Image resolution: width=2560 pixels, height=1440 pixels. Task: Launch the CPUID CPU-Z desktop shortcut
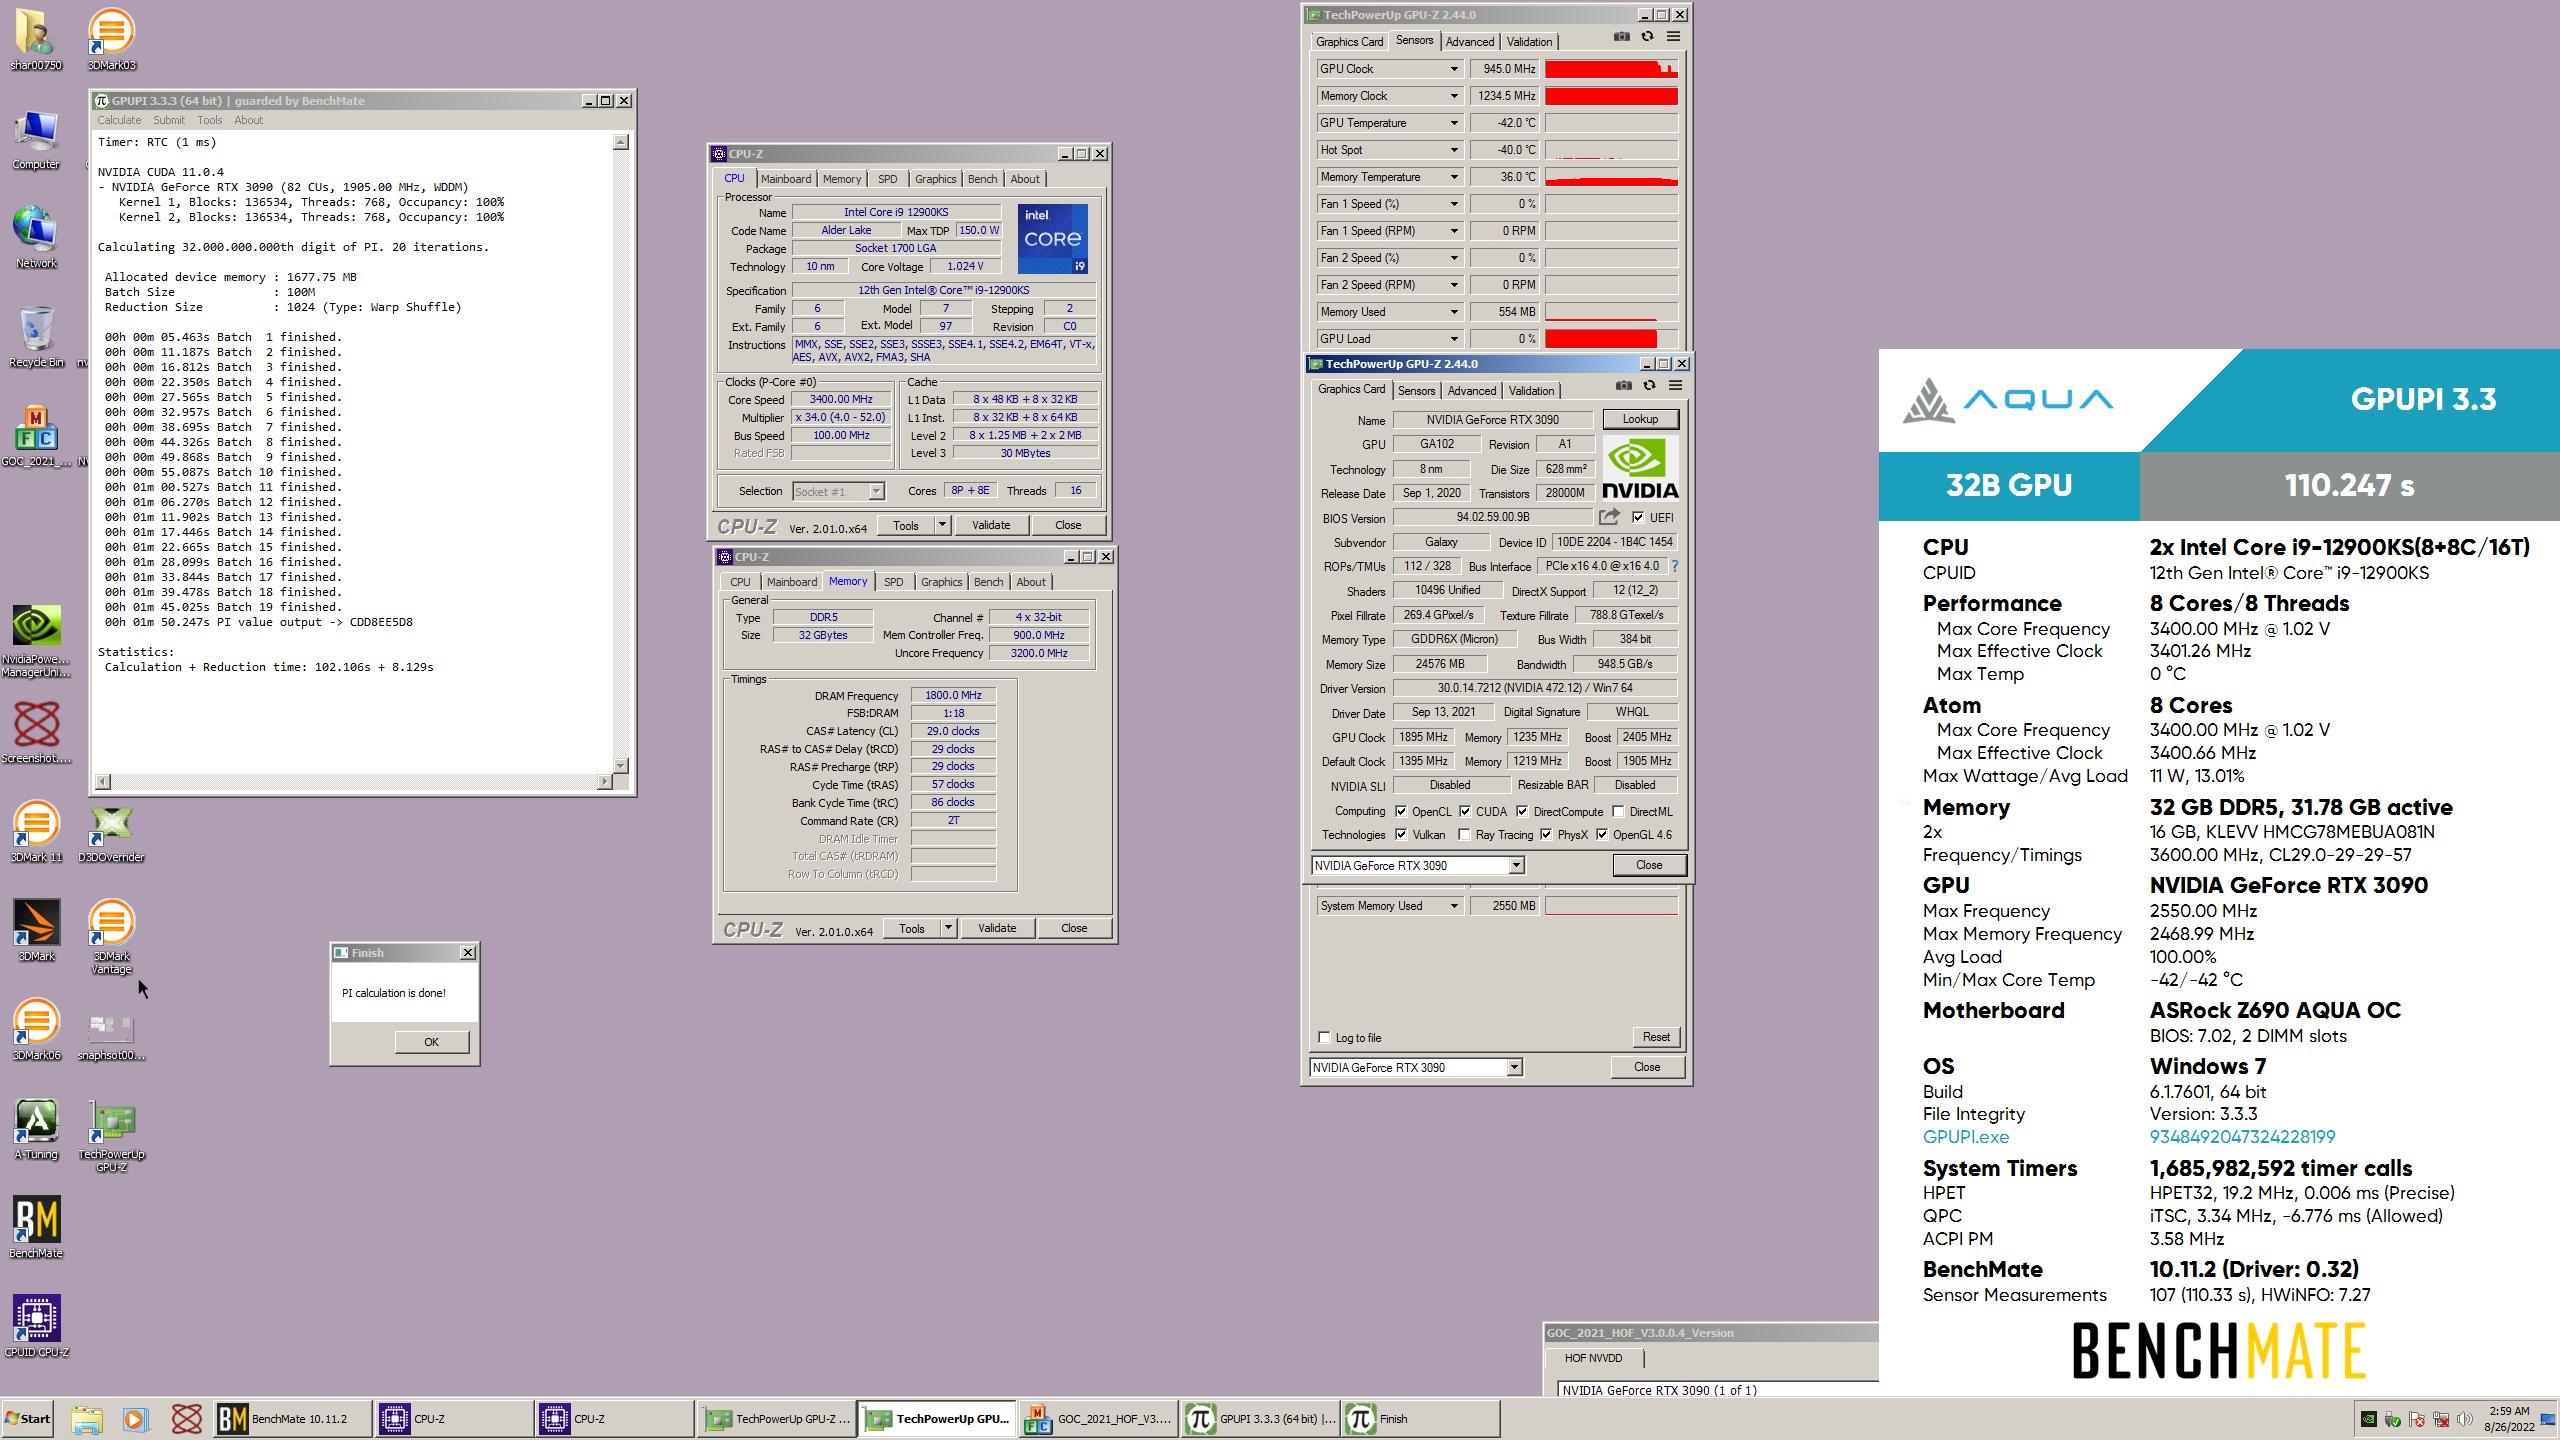click(36, 1327)
